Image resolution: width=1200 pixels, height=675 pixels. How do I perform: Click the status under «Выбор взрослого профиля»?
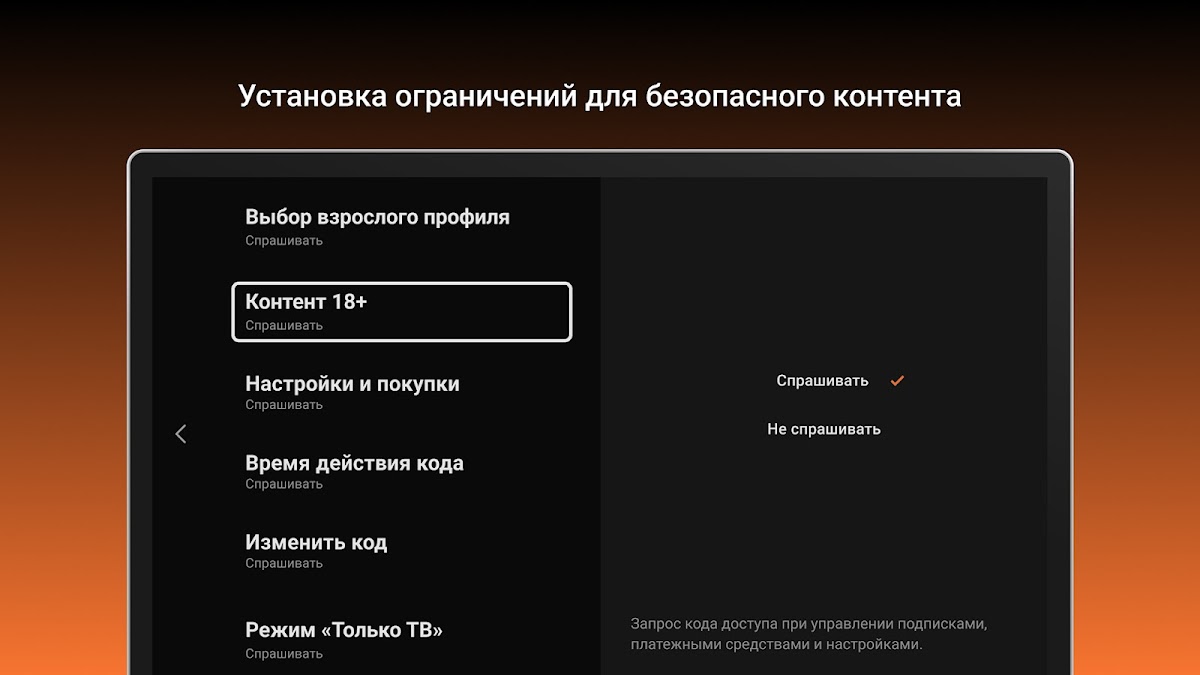[x=284, y=241]
